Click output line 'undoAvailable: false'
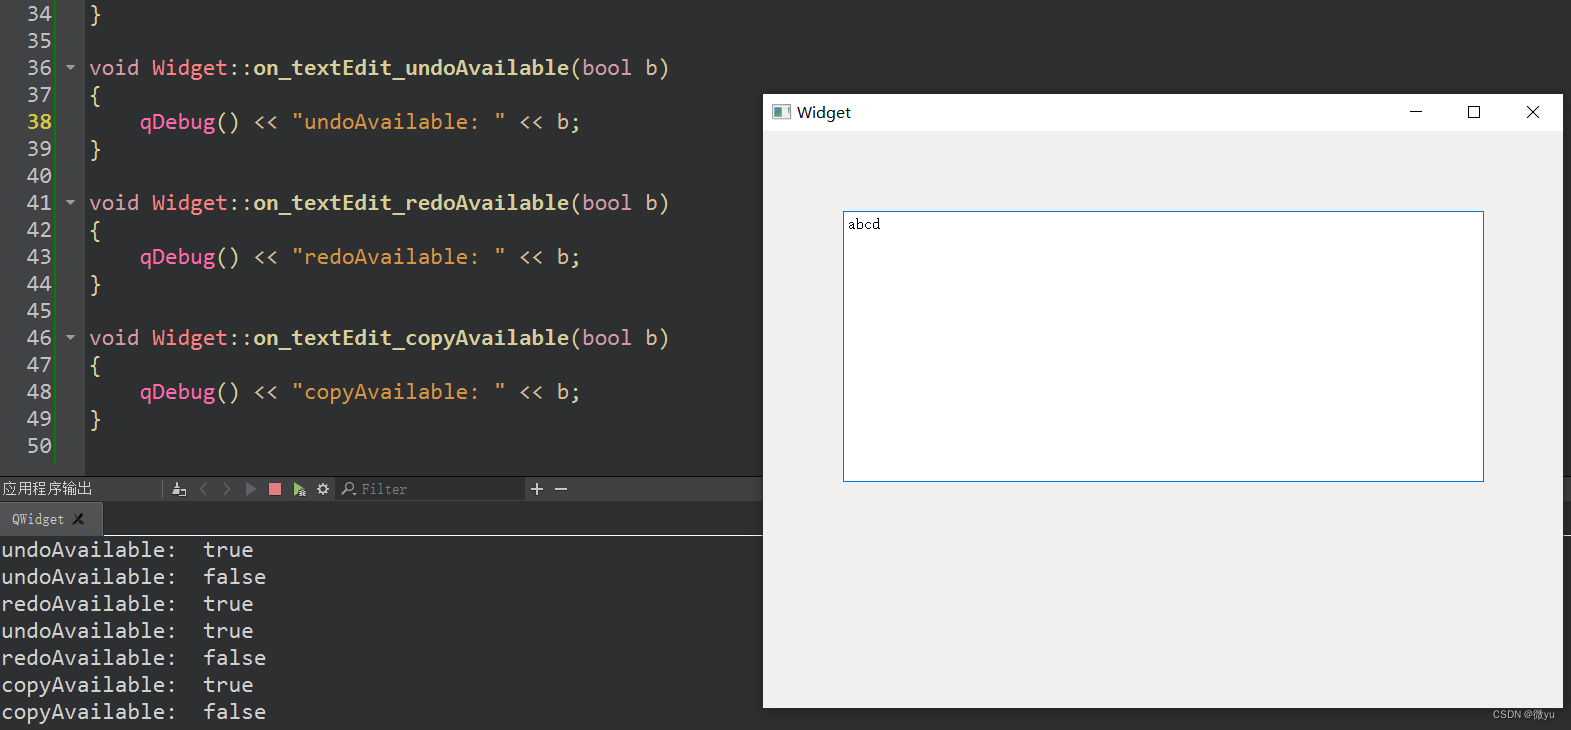This screenshot has height=730, width=1571. [x=134, y=577]
